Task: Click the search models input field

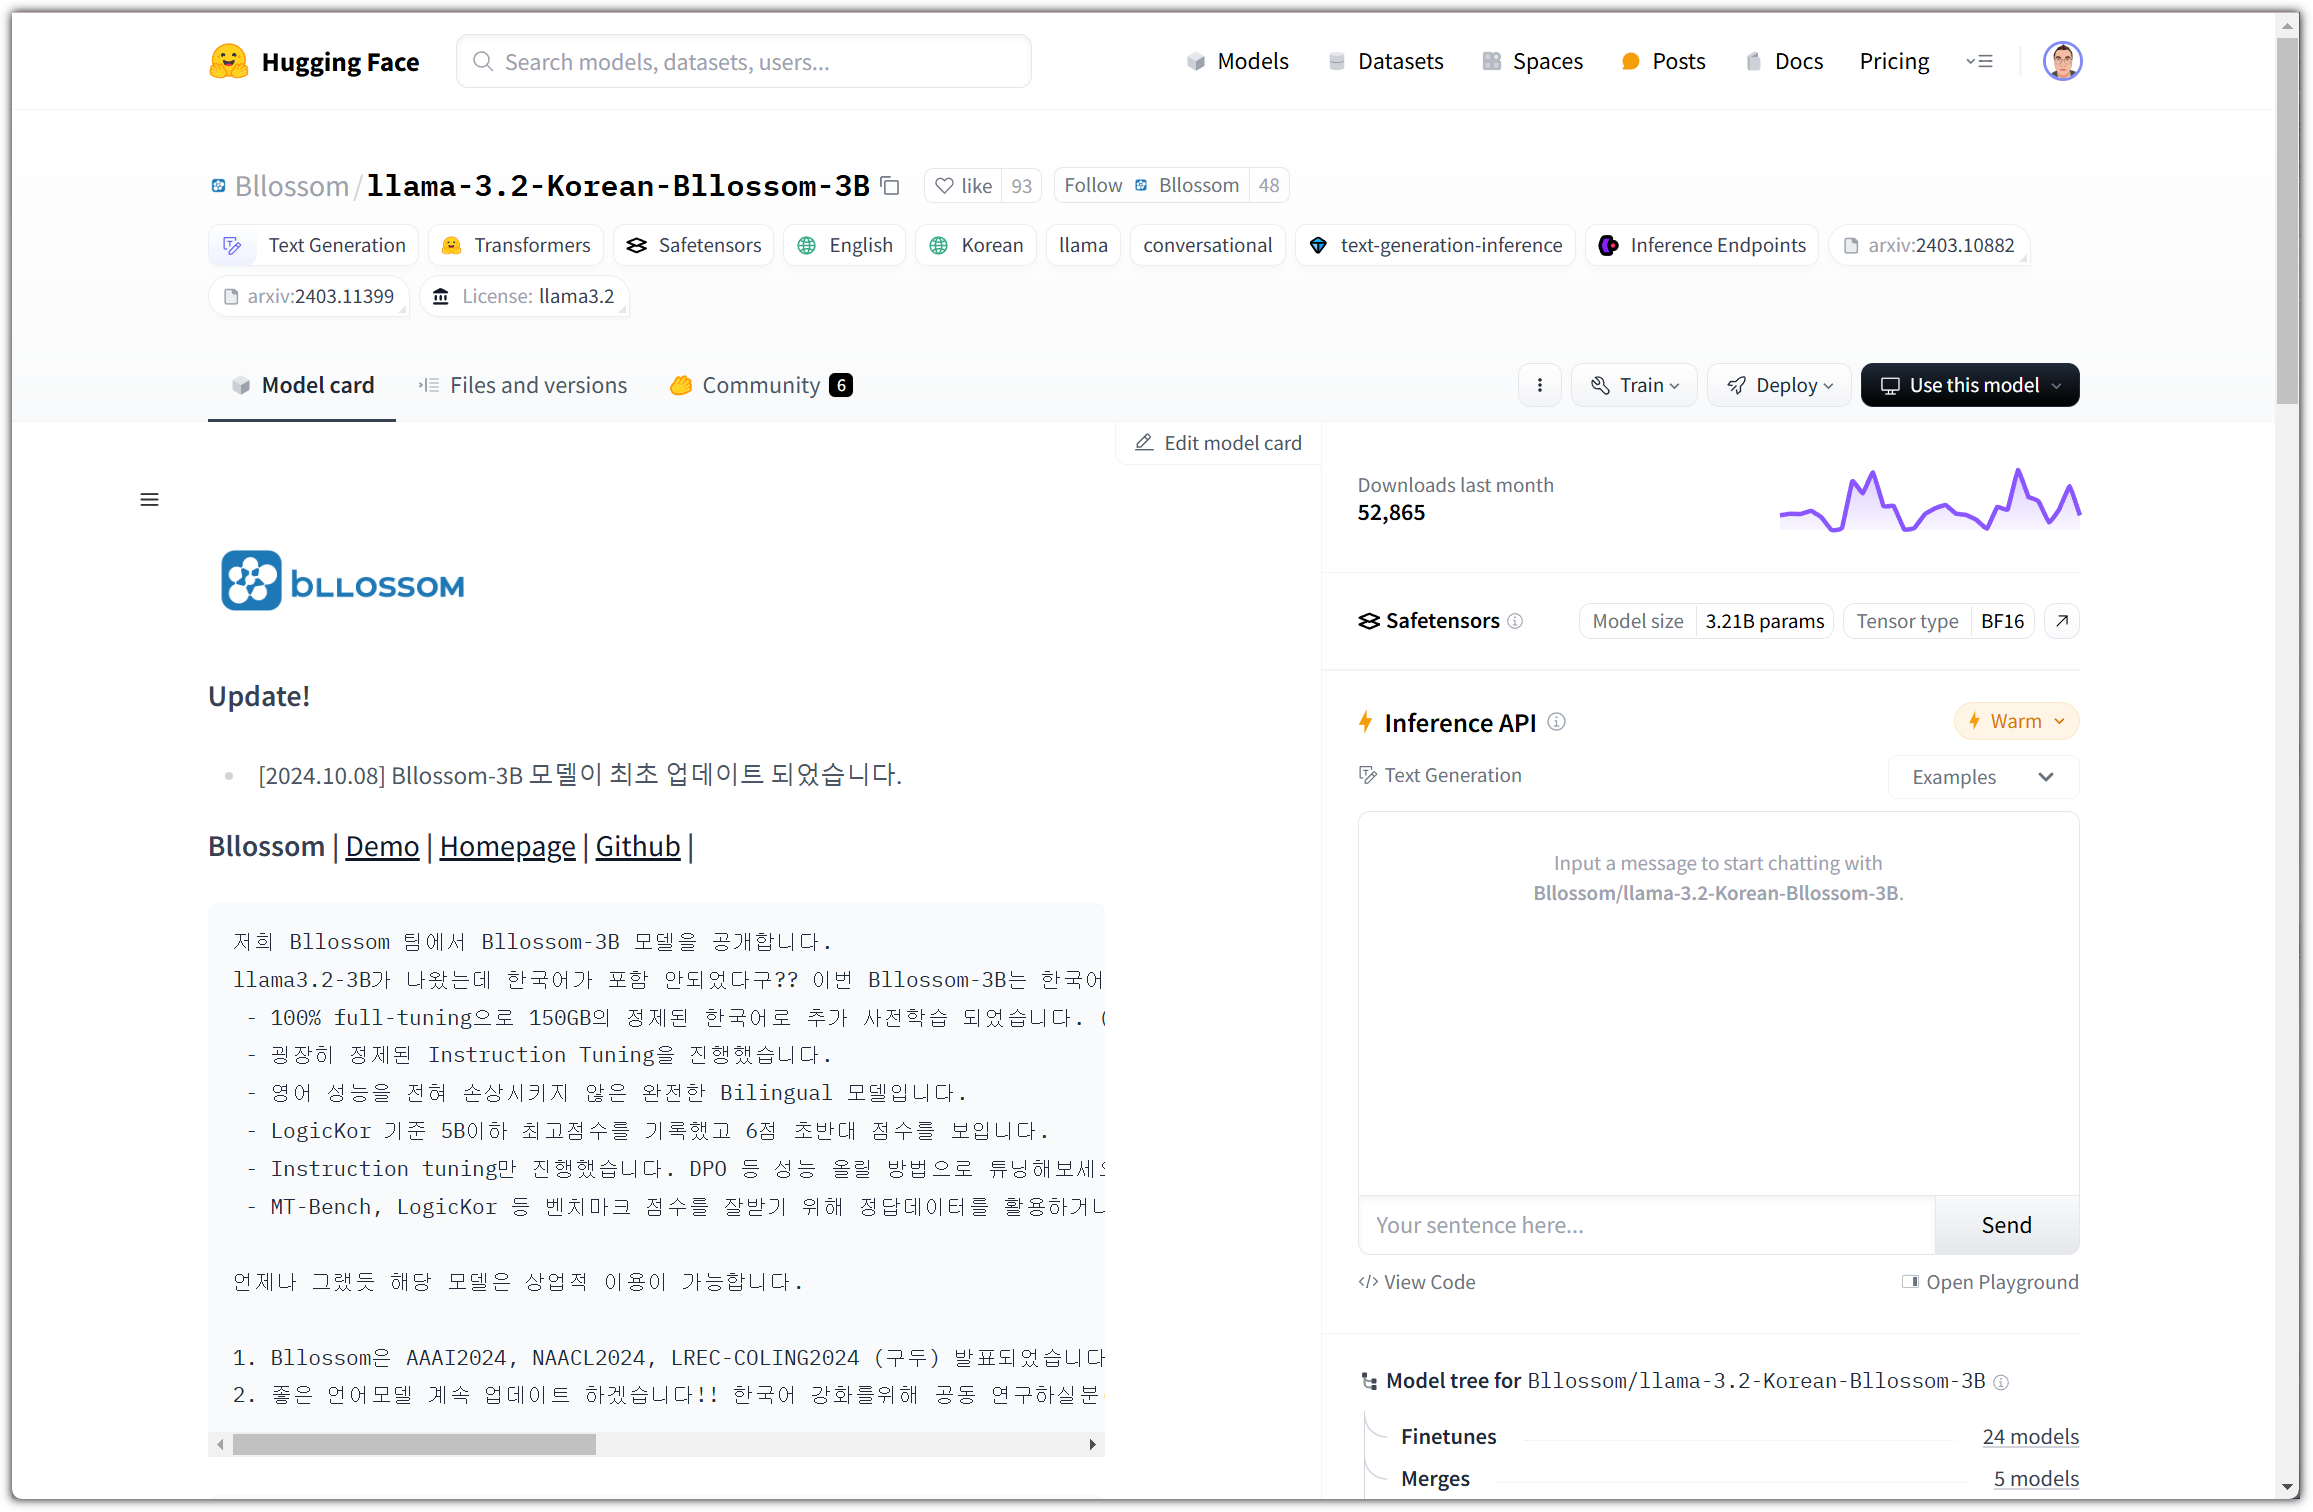Action: pyautogui.click(x=743, y=62)
